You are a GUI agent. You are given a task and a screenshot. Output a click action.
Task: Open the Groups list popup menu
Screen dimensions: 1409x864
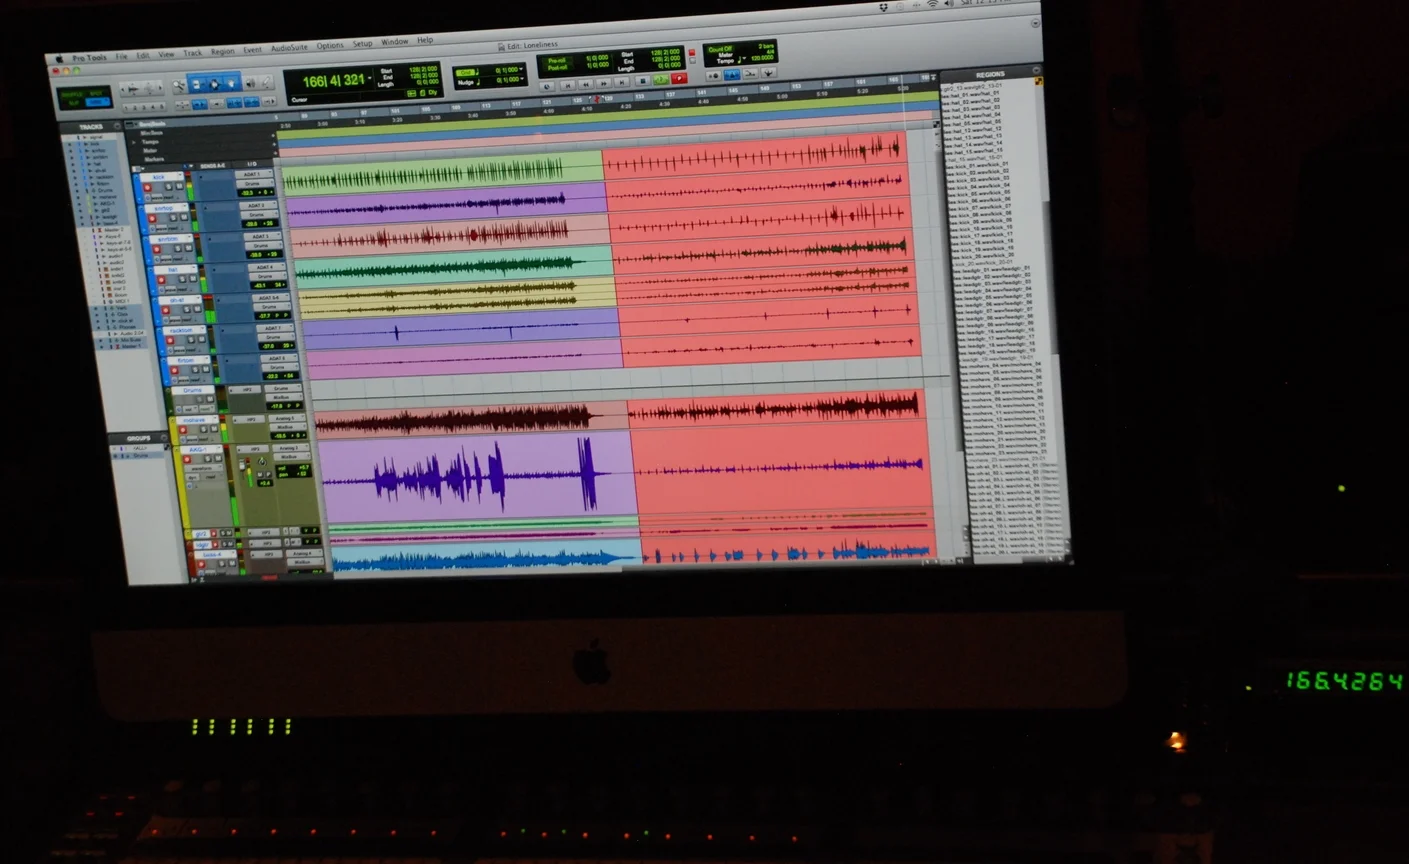tap(164, 438)
